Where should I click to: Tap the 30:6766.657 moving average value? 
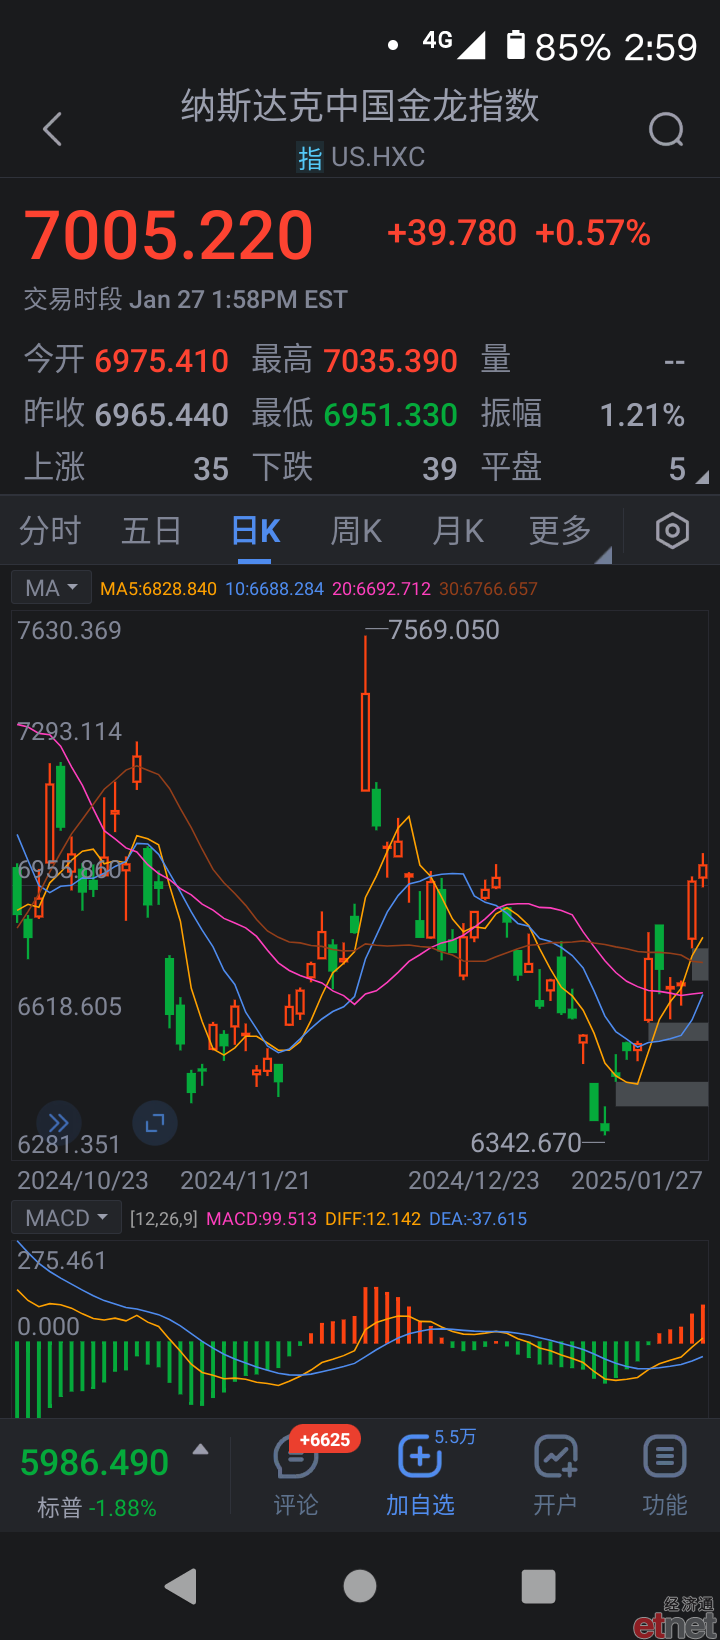[x=488, y=589]
